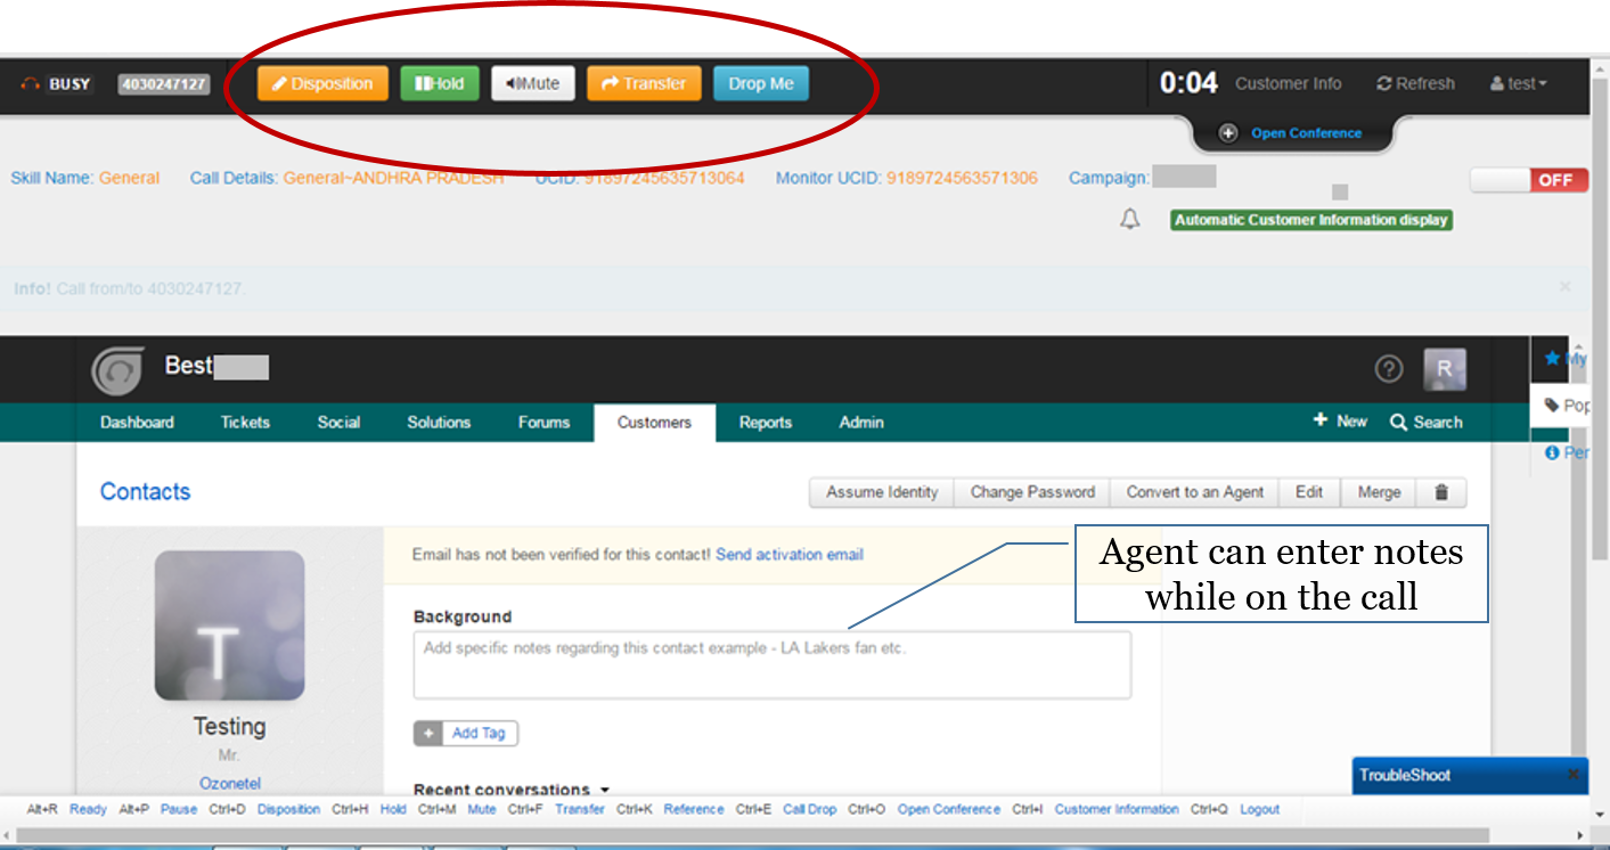Click Reference shortcut link
The image size is (1610, 850).
click(693, 809)
